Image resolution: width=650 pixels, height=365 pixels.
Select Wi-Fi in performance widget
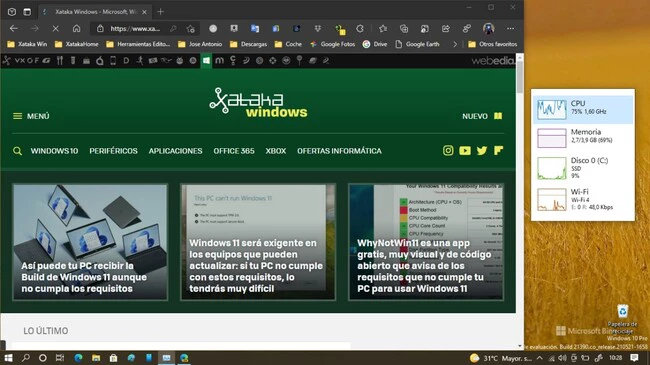582,199
